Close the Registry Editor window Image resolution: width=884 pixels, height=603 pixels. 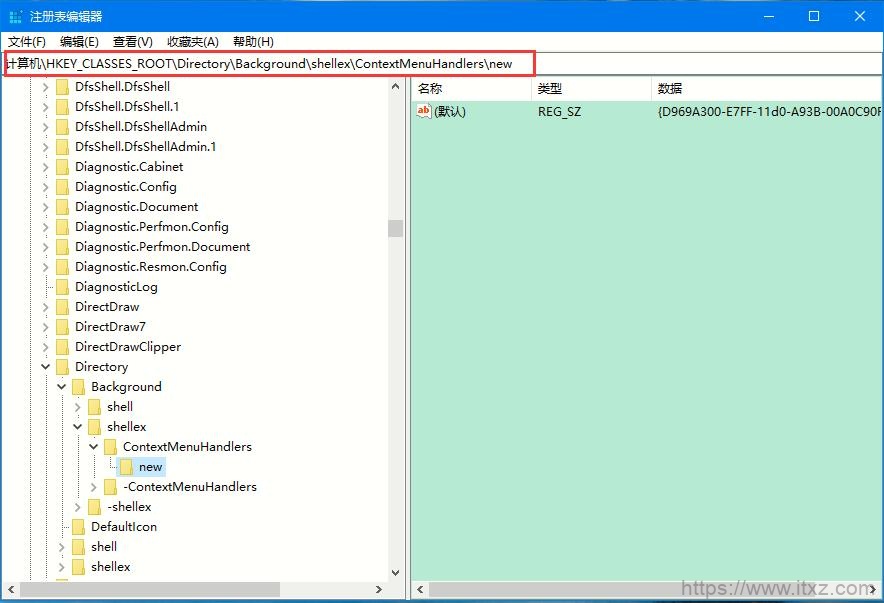[x=860, y=16]
